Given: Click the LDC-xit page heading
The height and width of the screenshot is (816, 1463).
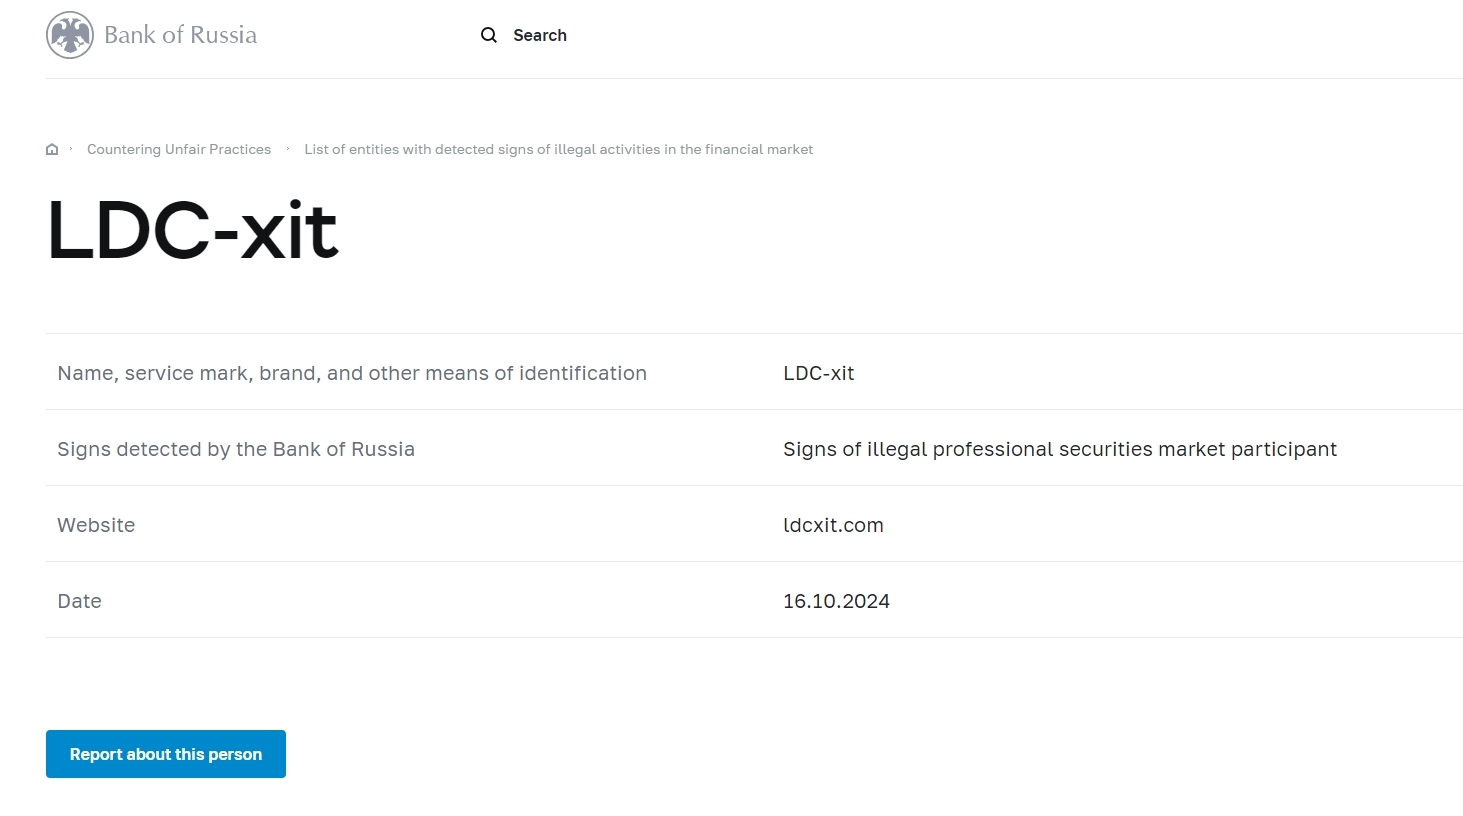Looking at the screenshot, I should (x=193, y=230).
